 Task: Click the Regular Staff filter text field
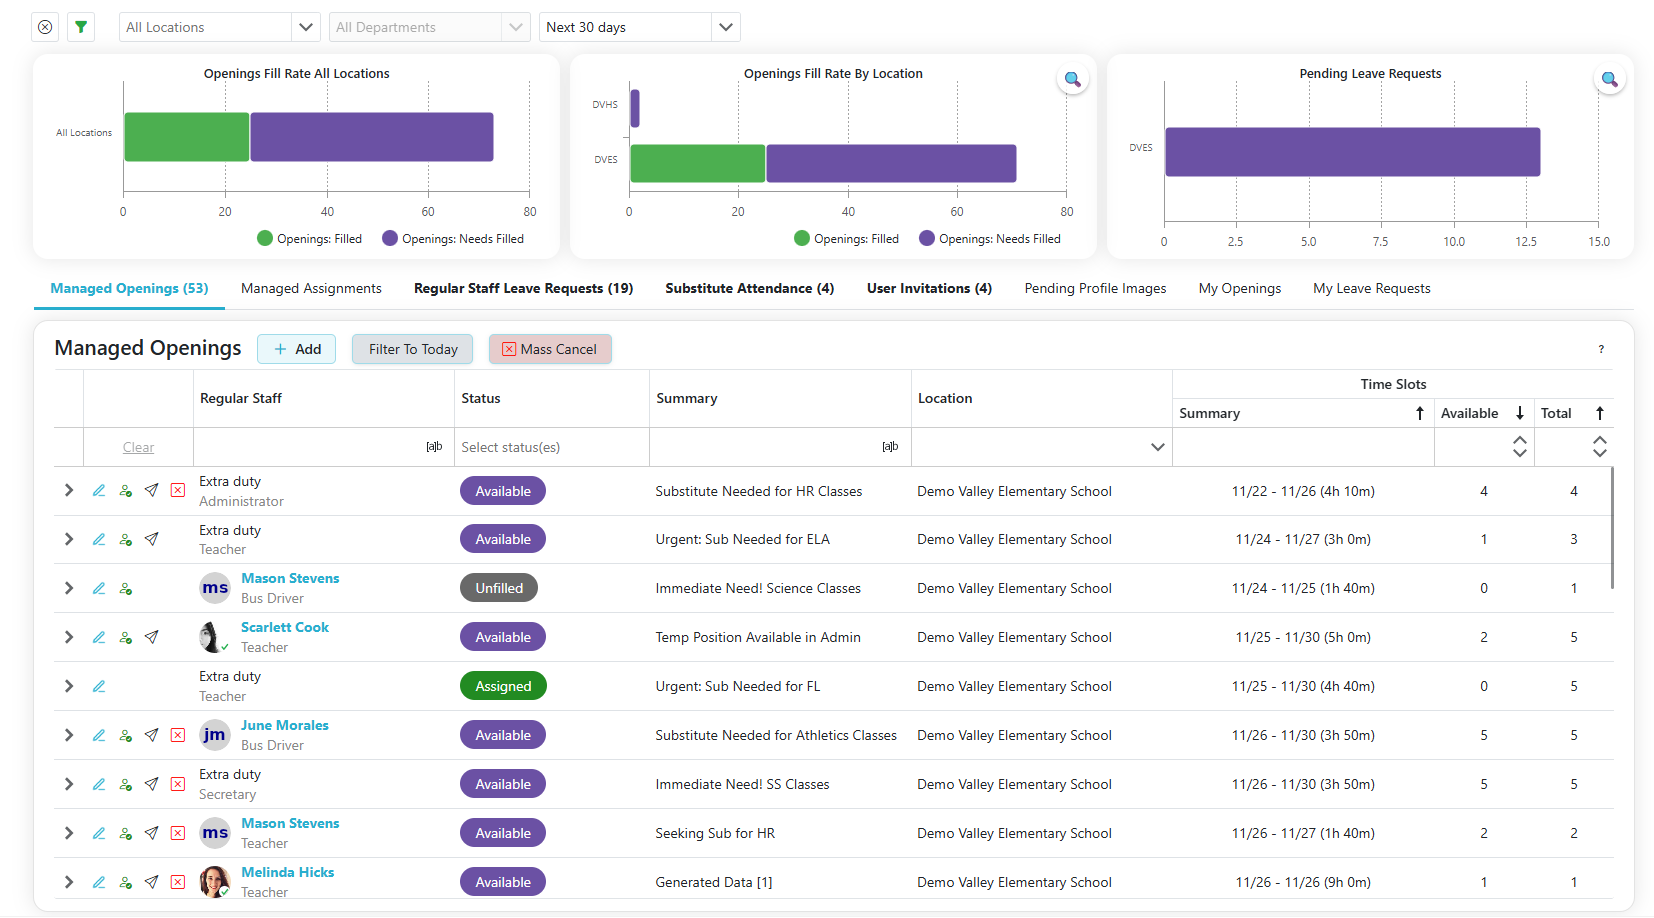click(x=310, y=447)
